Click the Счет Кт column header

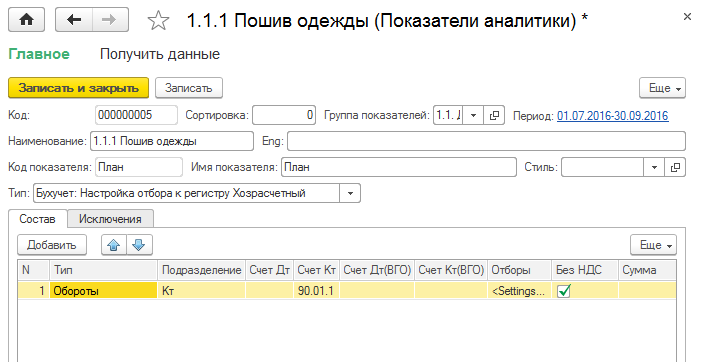(x=317, y=270)
